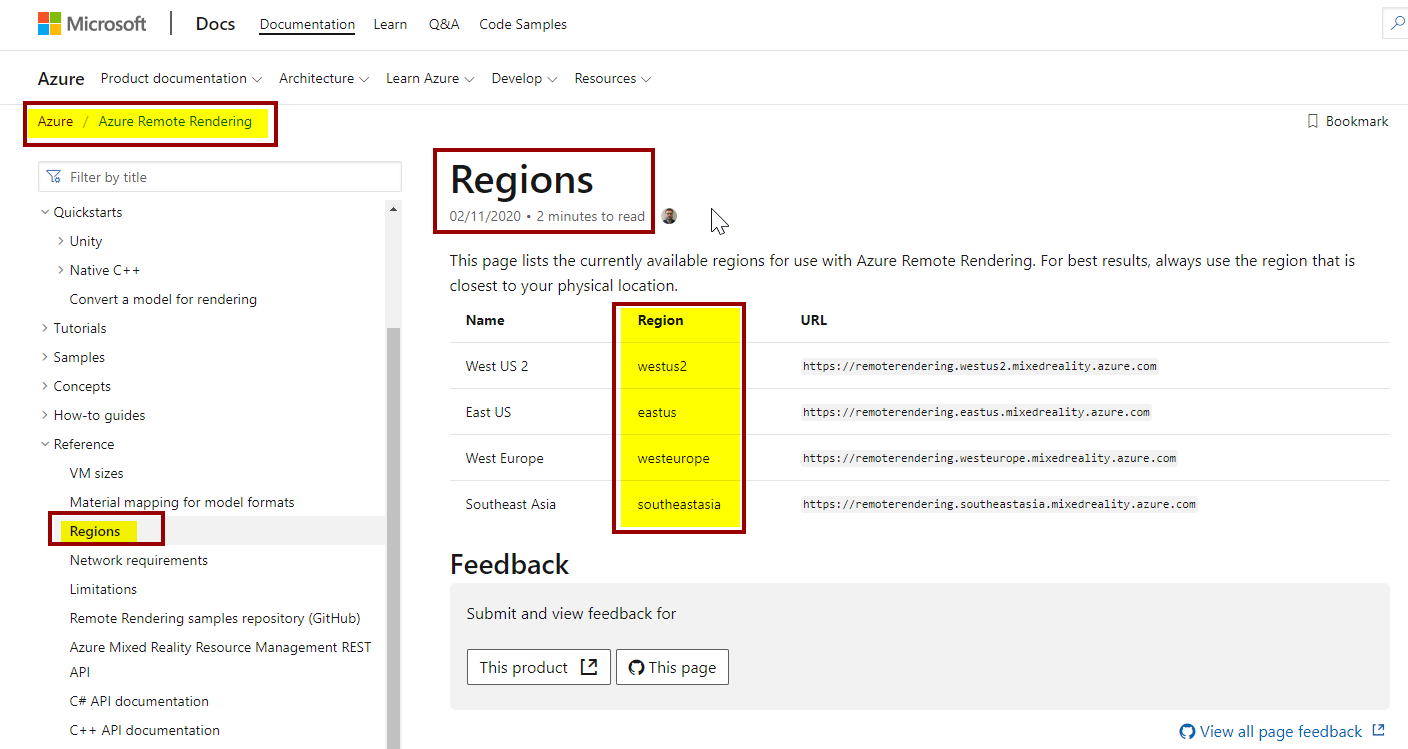Image resolution: width=1408 pixels, height=749 pixels.
Task: Open C# API documentation
Action: click(139, 701)
